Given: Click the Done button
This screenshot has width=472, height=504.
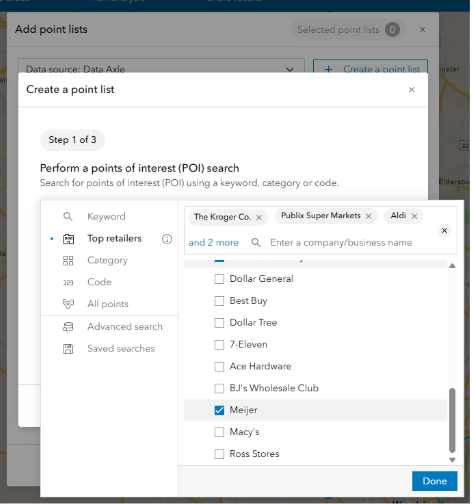Looking at the screenshot, I should [434, 481].
